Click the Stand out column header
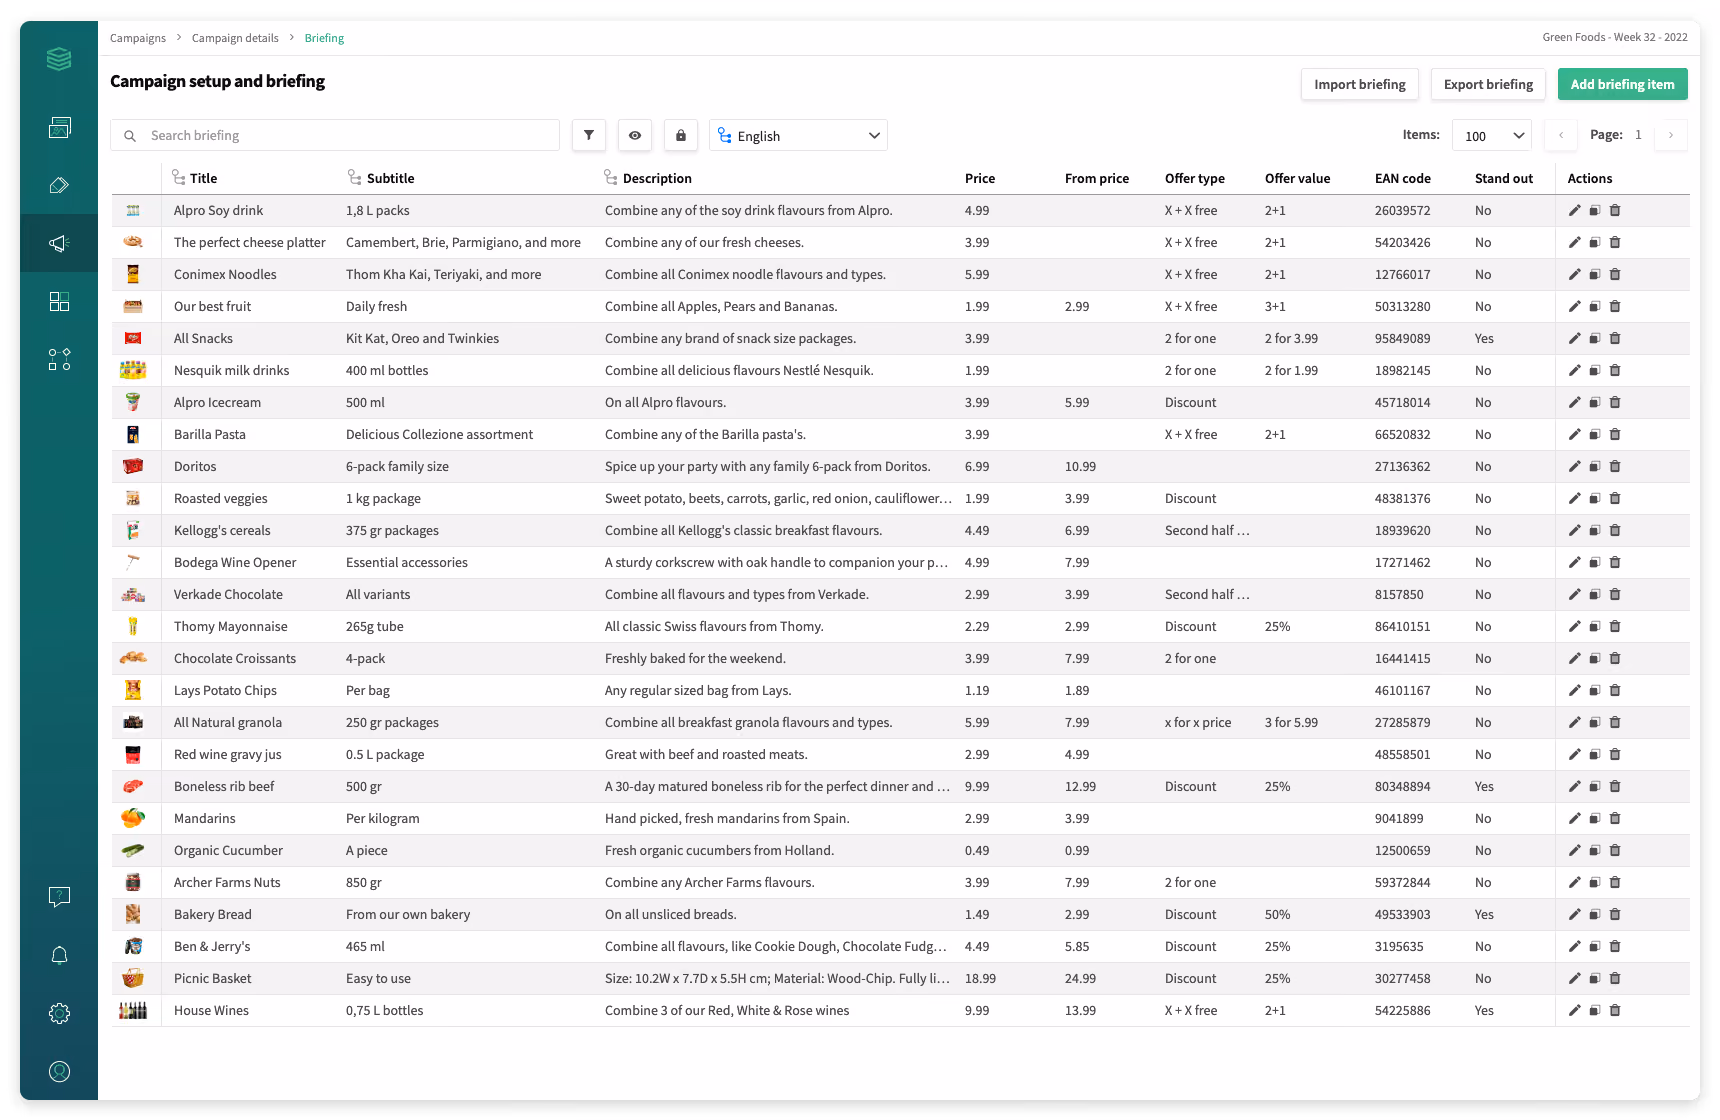The width and height of the screenshot is (1720, 1120). point(1504,178)
